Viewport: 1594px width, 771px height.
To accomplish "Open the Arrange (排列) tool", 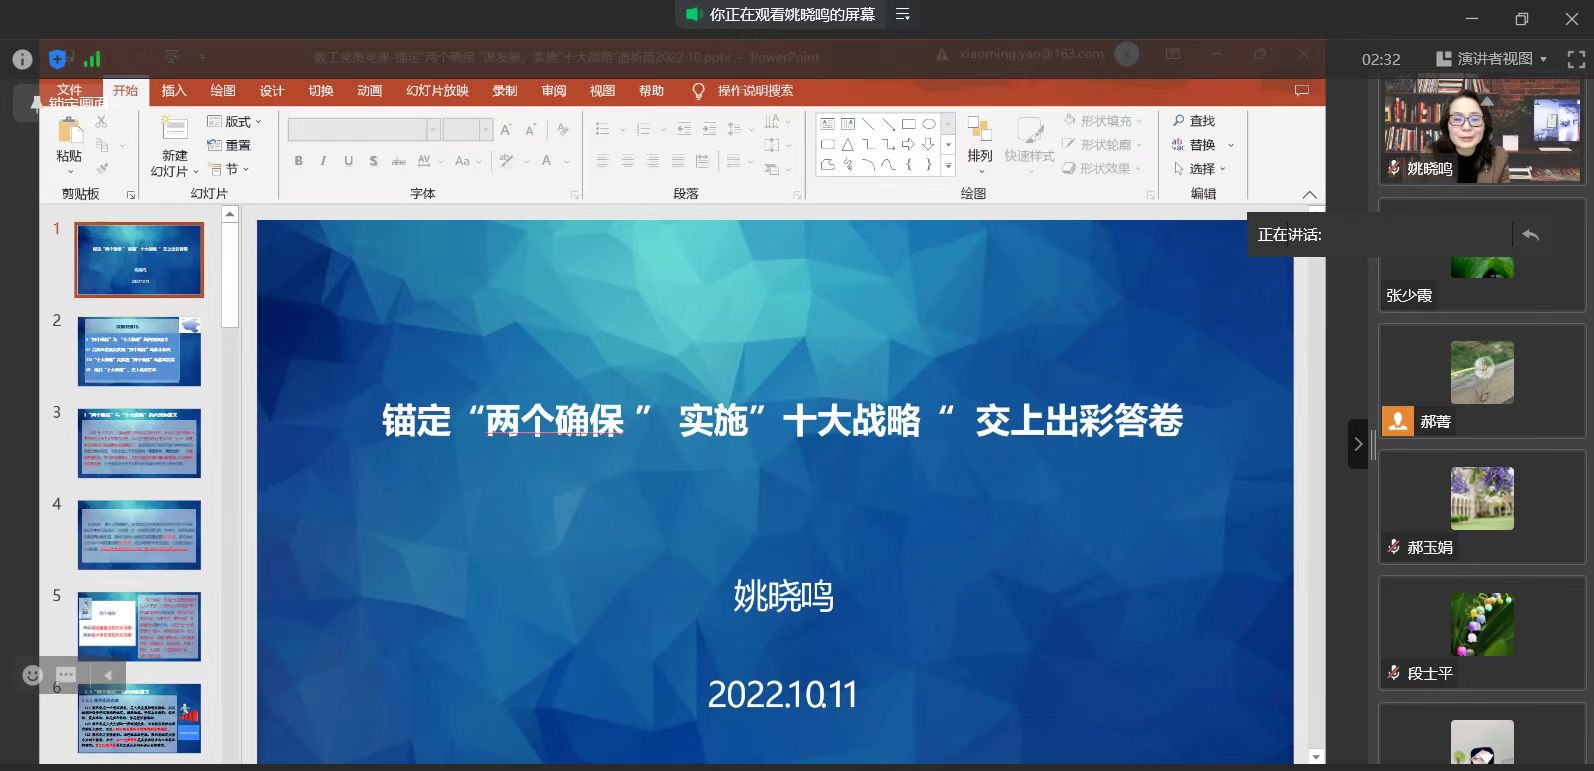I will pos(979,139).
